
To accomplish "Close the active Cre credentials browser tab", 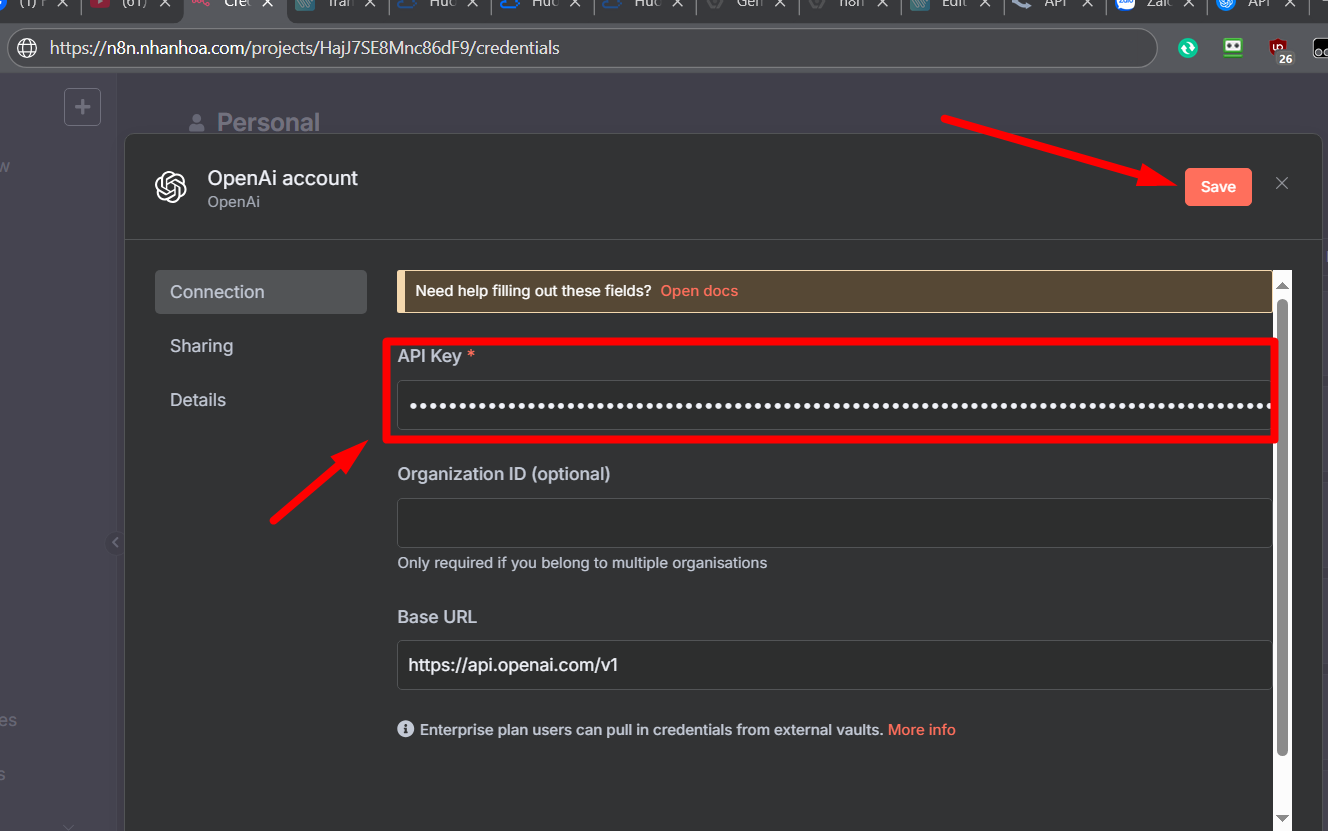I will 267,3.
